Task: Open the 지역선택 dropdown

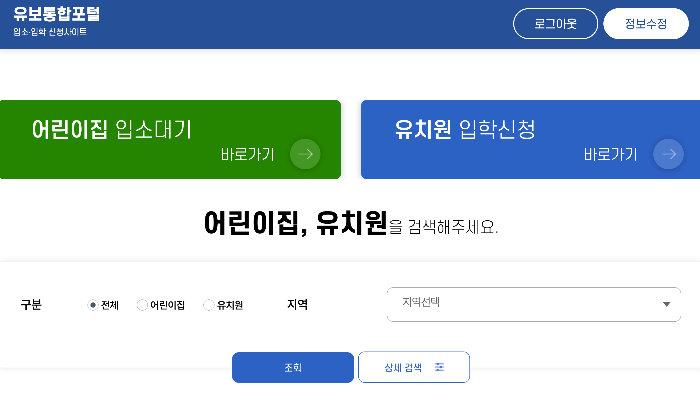Action: 534,304
